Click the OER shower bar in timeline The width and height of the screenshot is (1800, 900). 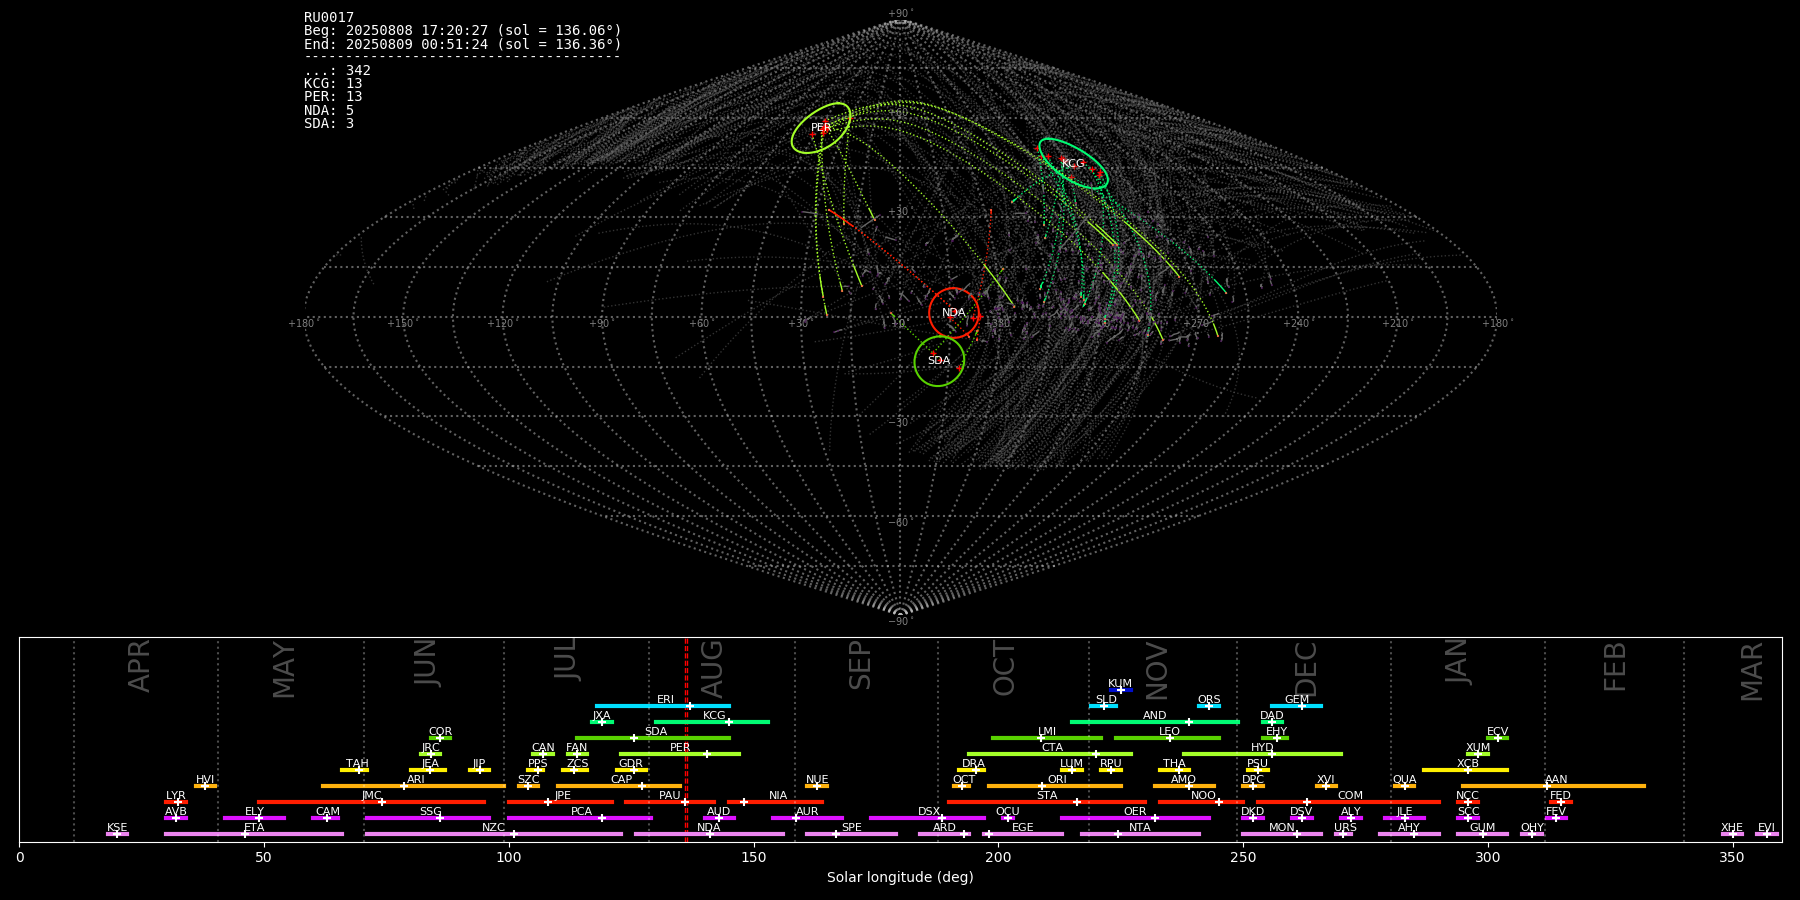1135,818
